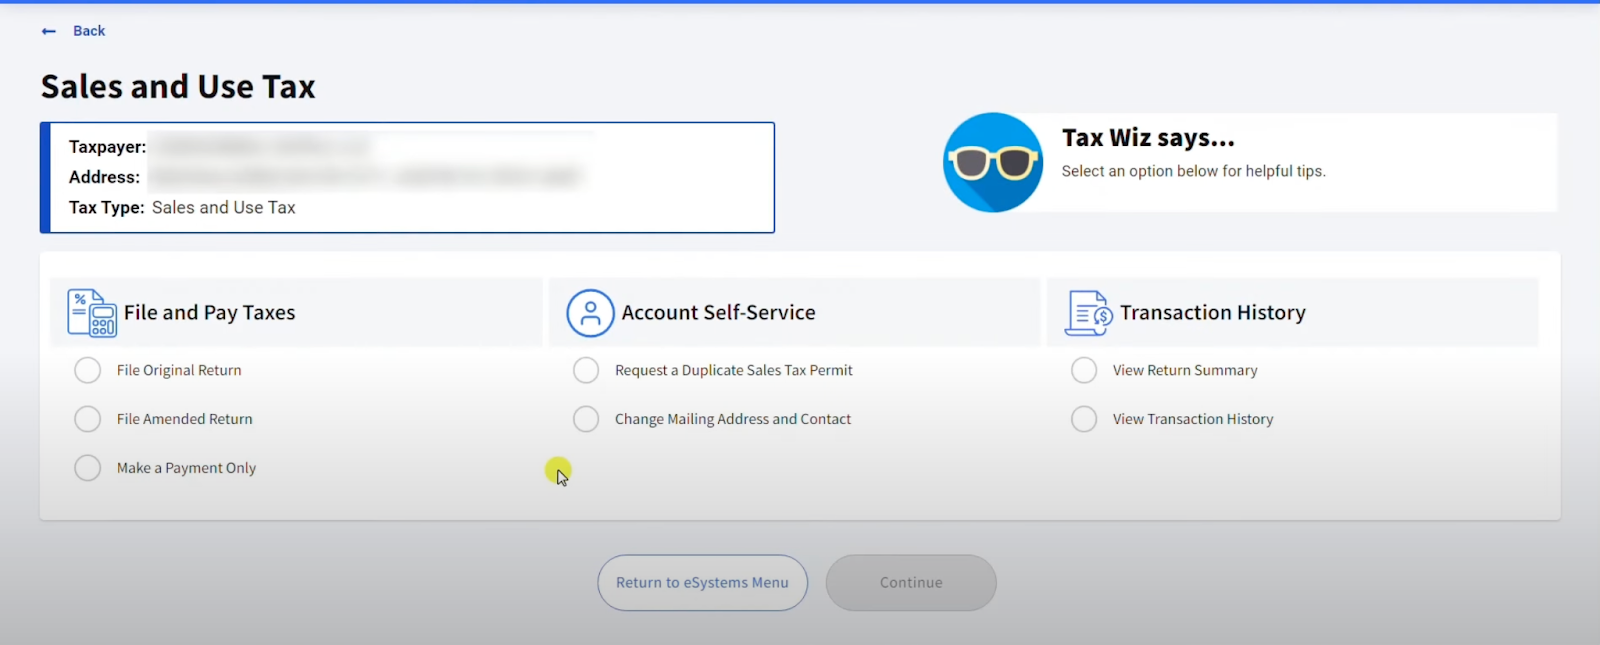Go back using the Back link
The image size is (1600, 645).
point(89,31)
